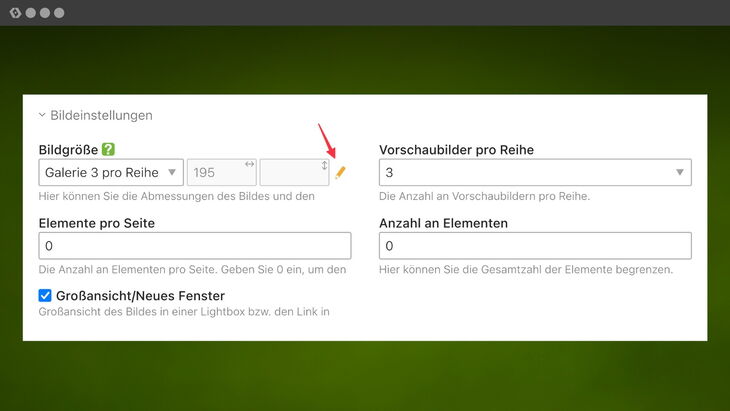Viewport: 730px width, 411px height.
Task: Click the horizontal width arrows icon
Action: [250, 164]
